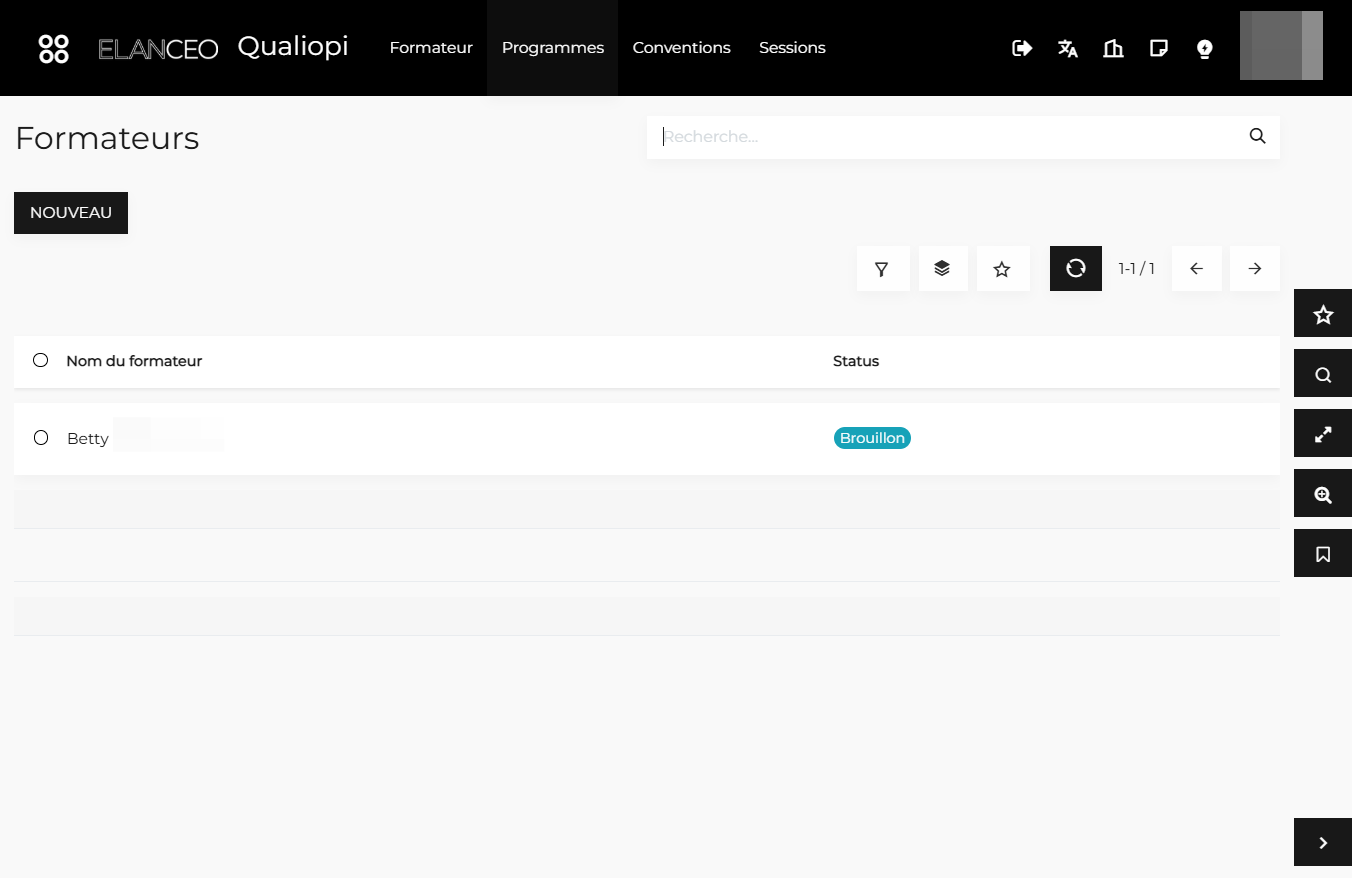The width and height of the screenshot is (1352, 878).
Task: Click the search icon in side panel
Action: [1323, 374]
